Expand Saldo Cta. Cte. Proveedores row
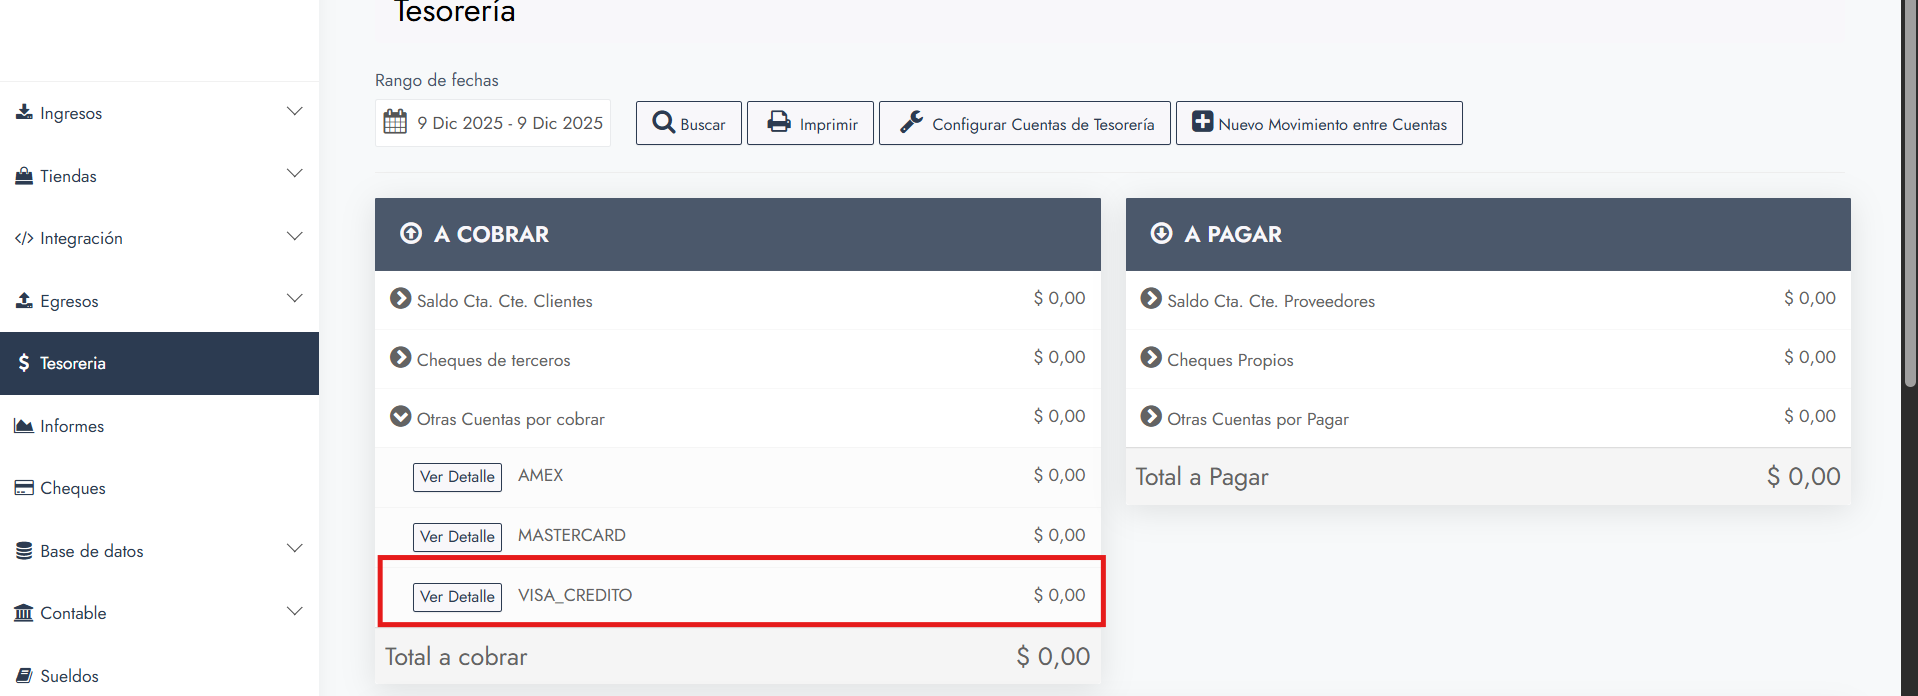This screenshot has height=696, width=1918. [1151, 299]
